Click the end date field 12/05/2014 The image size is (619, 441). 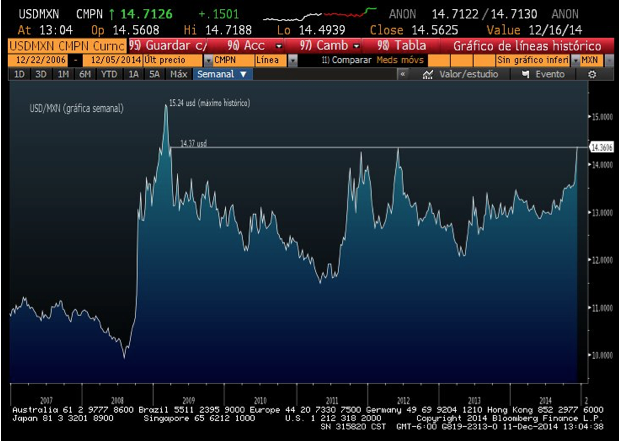[x=113, y=60]
